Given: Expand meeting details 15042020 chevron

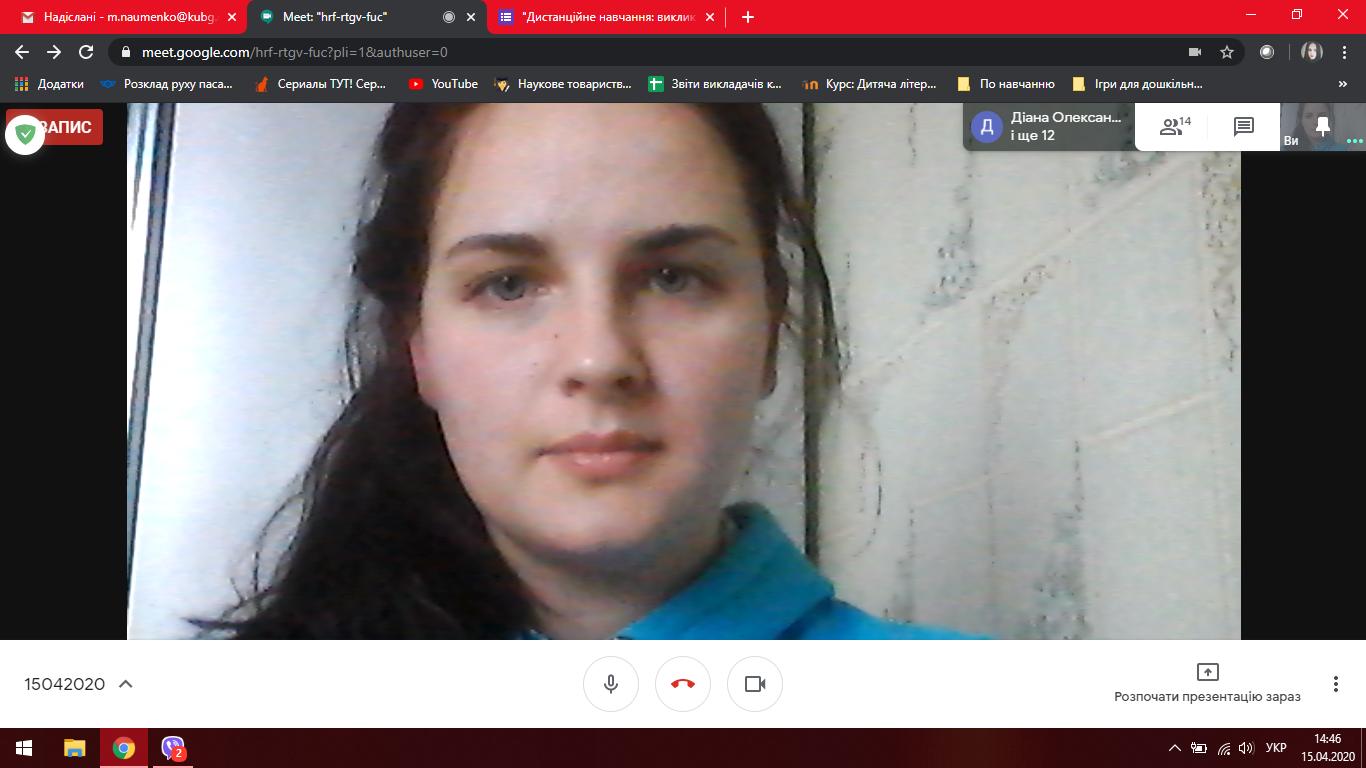Looking at the screenshot, I should [126, 684].
